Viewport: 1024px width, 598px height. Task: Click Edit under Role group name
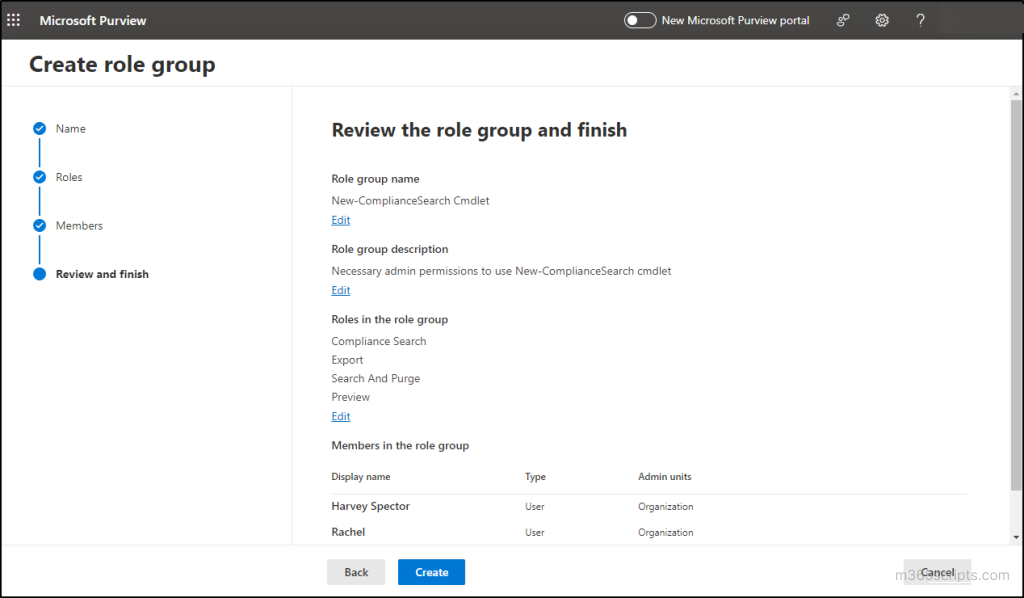coord(340,219)
